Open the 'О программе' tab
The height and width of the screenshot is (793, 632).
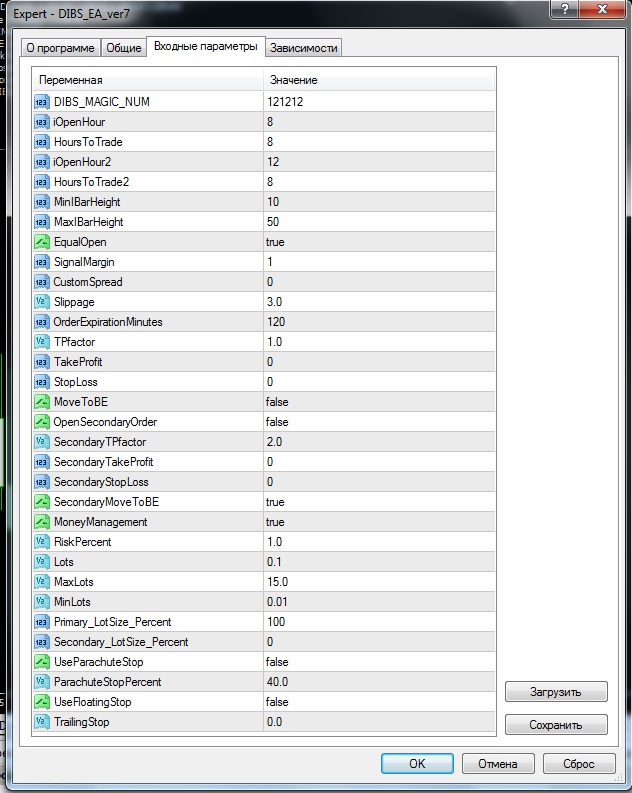click(x=60, y=48)
